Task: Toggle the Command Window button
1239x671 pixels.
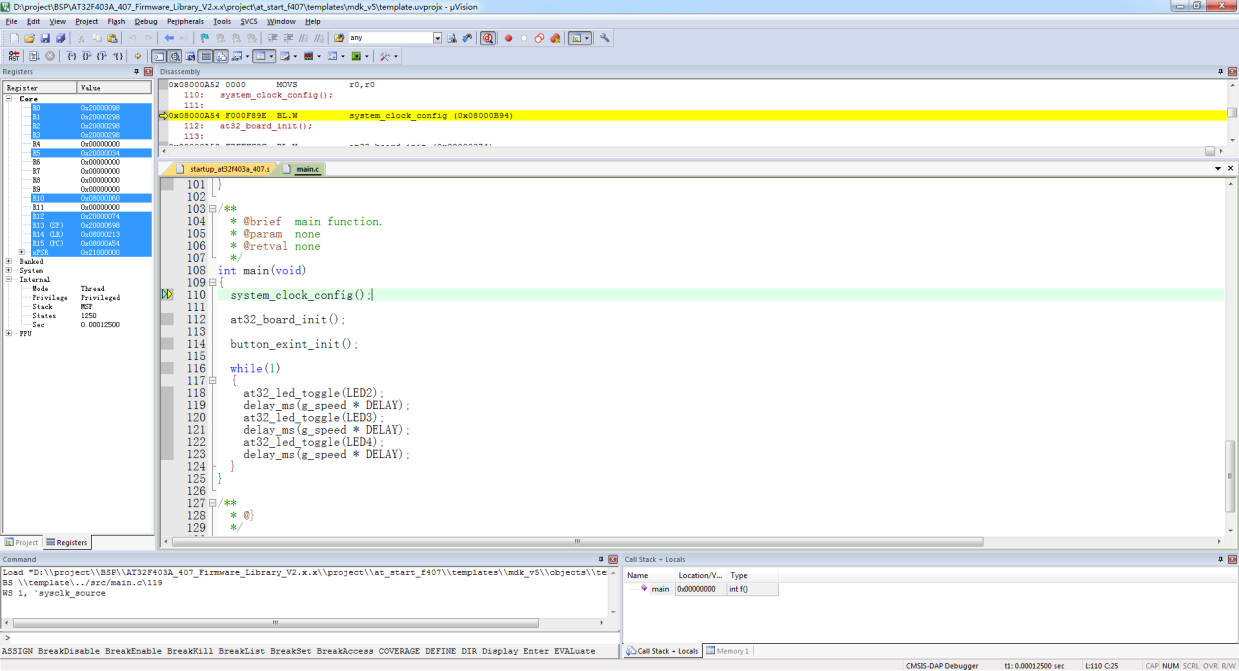Action: (159, 56)
